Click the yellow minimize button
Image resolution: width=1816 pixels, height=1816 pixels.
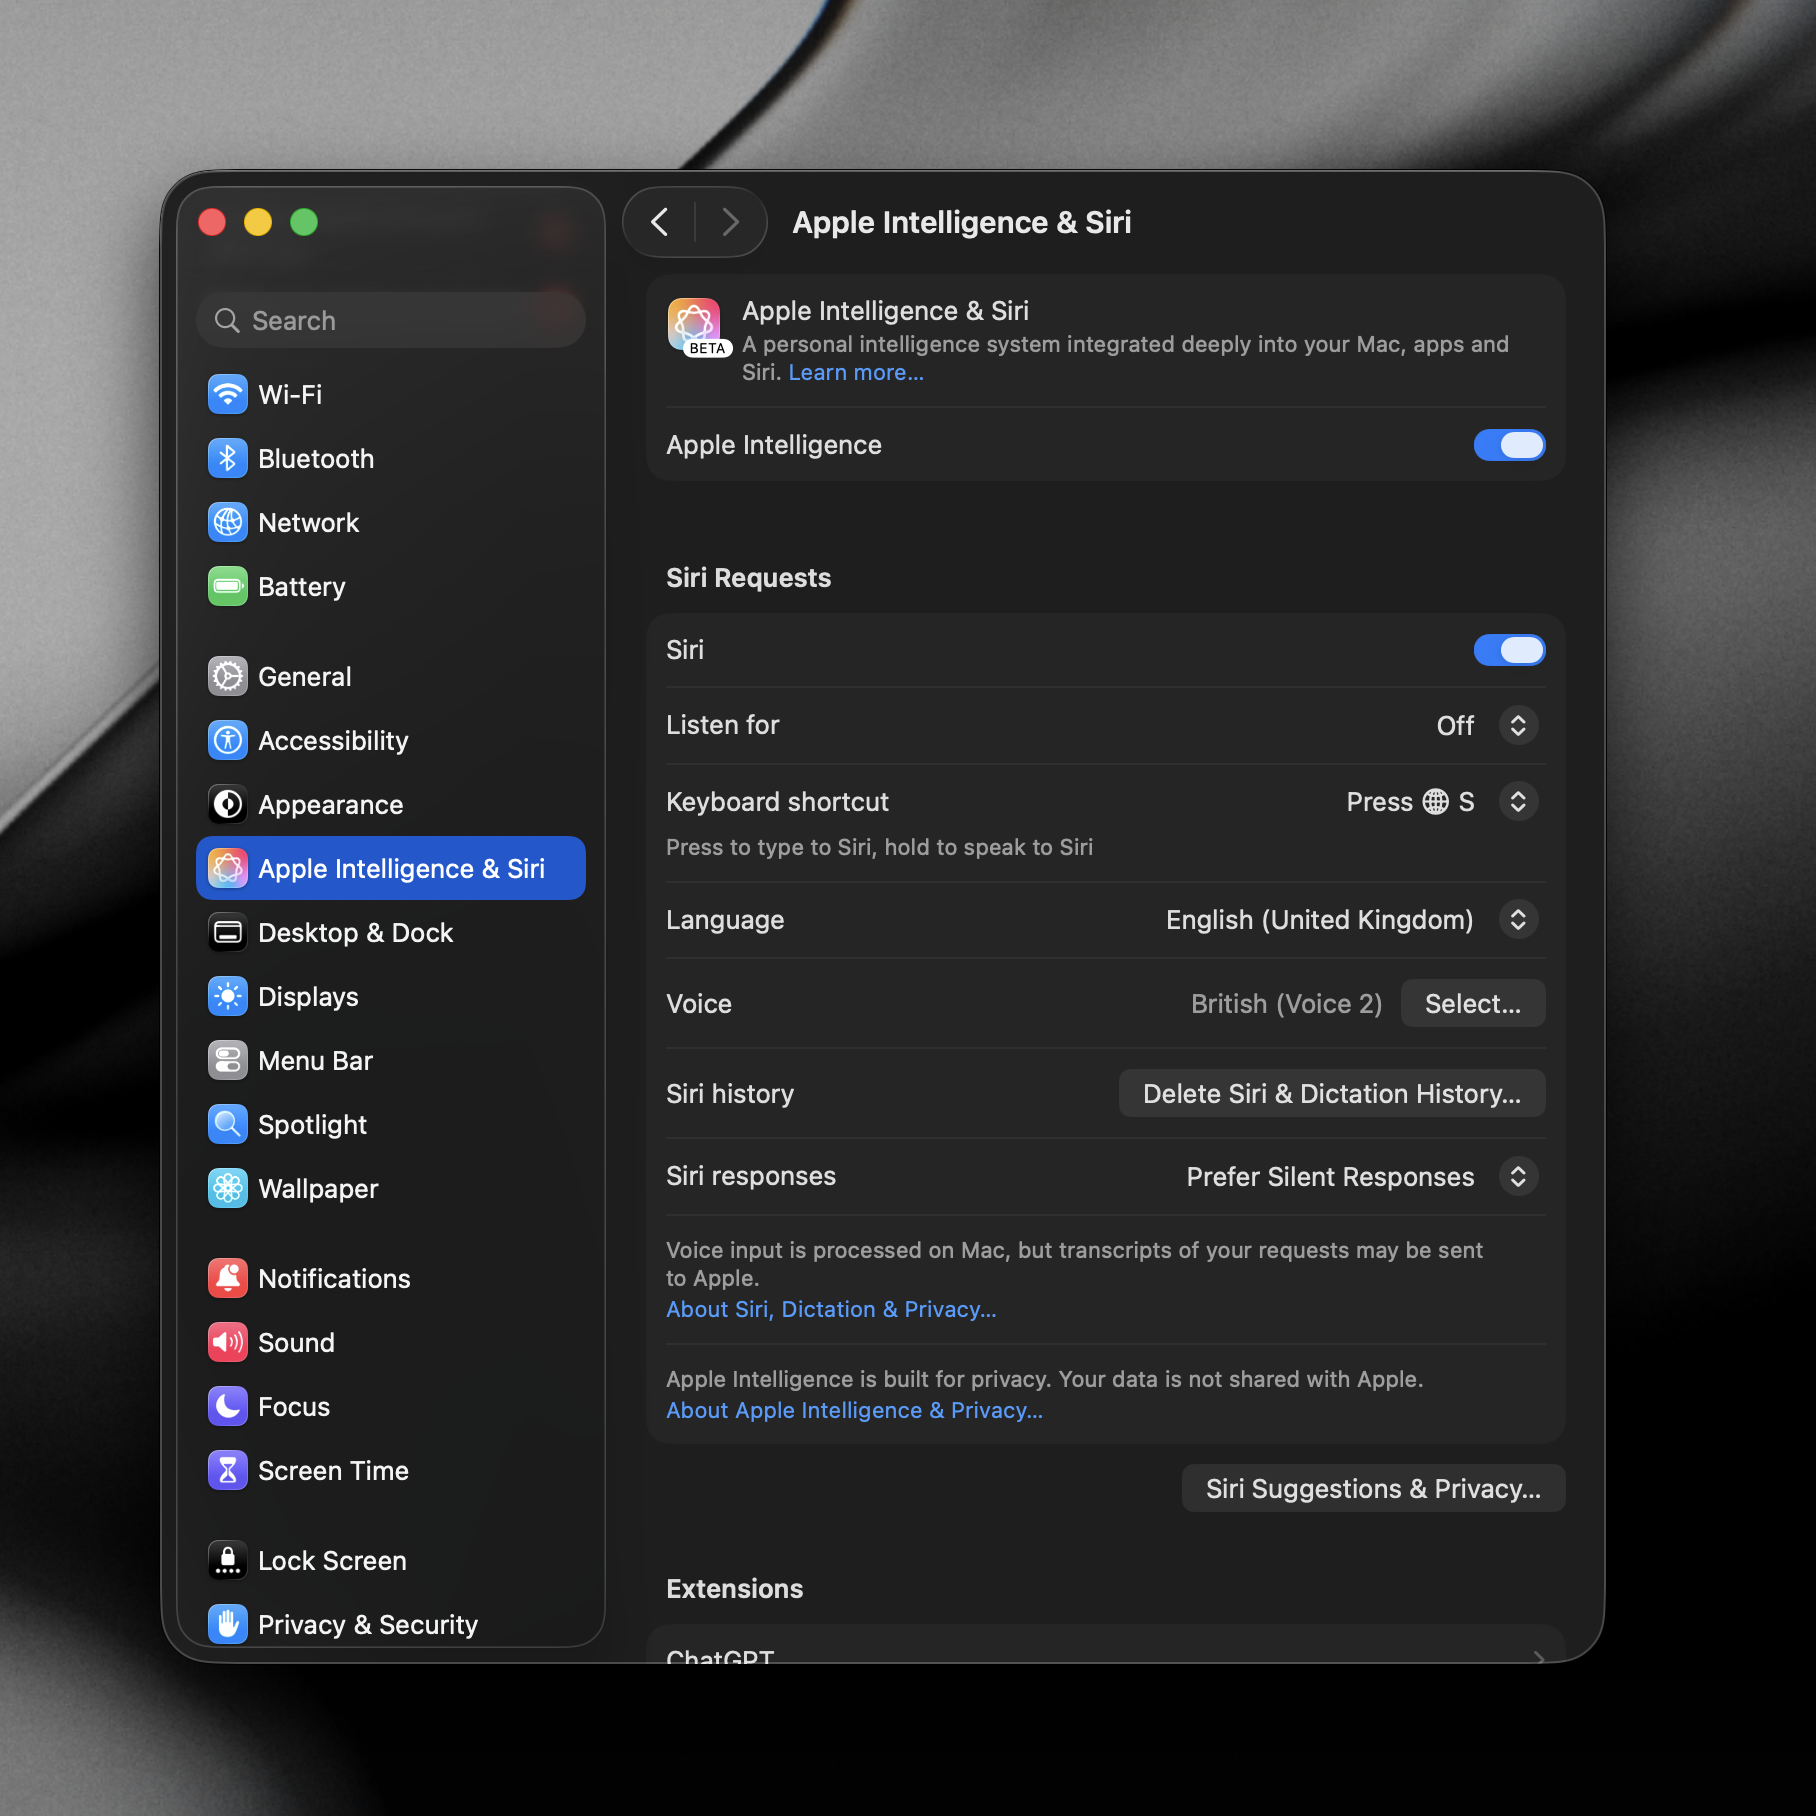click(x=258, y=222)
